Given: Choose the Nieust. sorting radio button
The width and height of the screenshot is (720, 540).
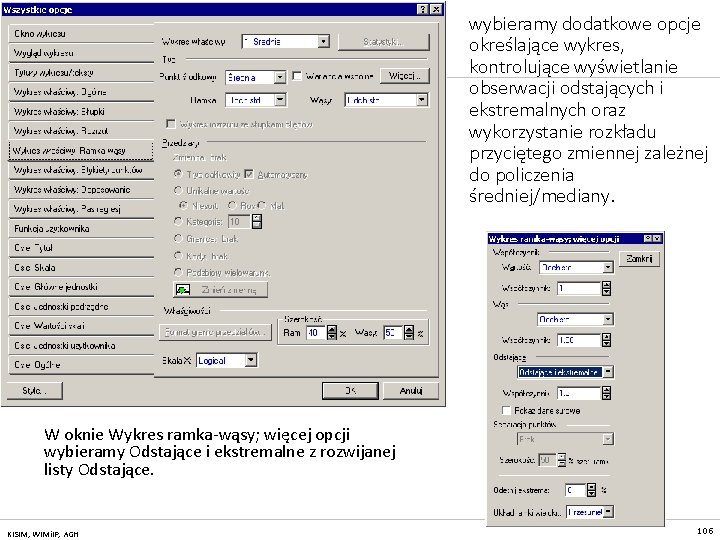Looking at the screenshot, I should coord(184,205).
